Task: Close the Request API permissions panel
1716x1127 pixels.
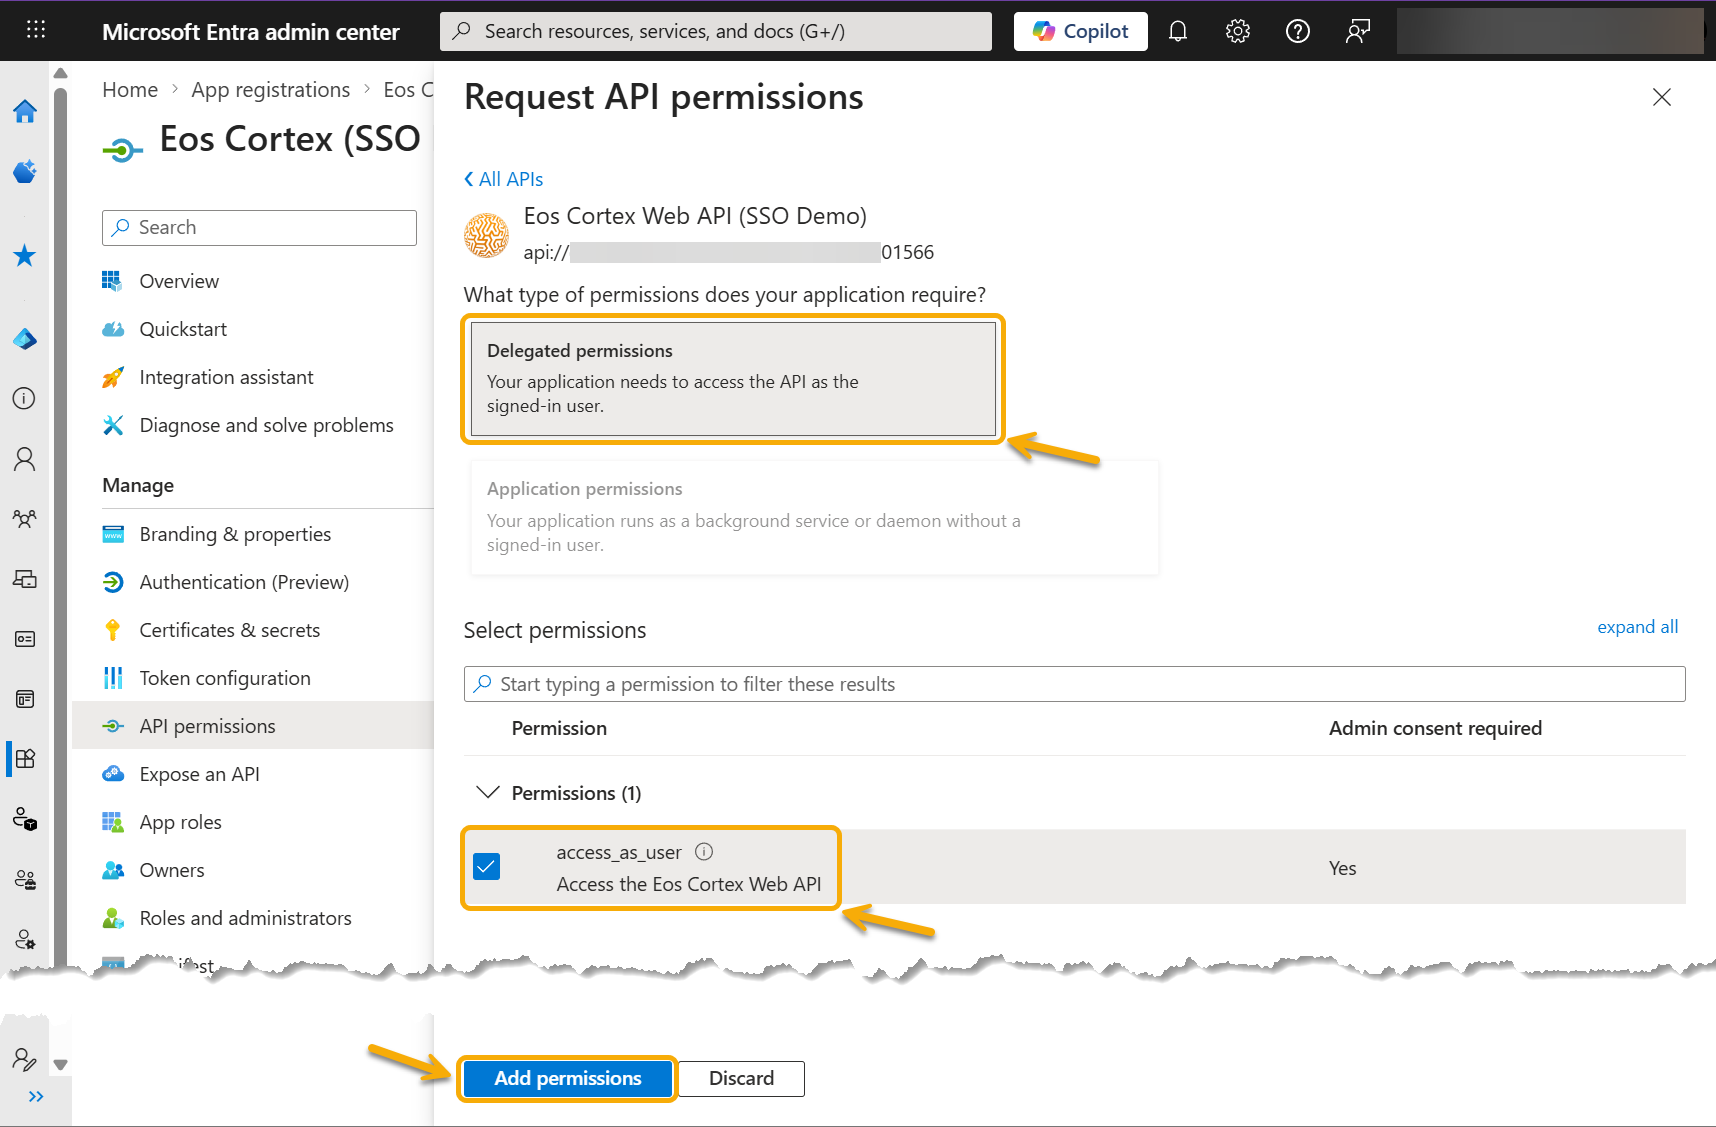Action: click(1662, 97)
